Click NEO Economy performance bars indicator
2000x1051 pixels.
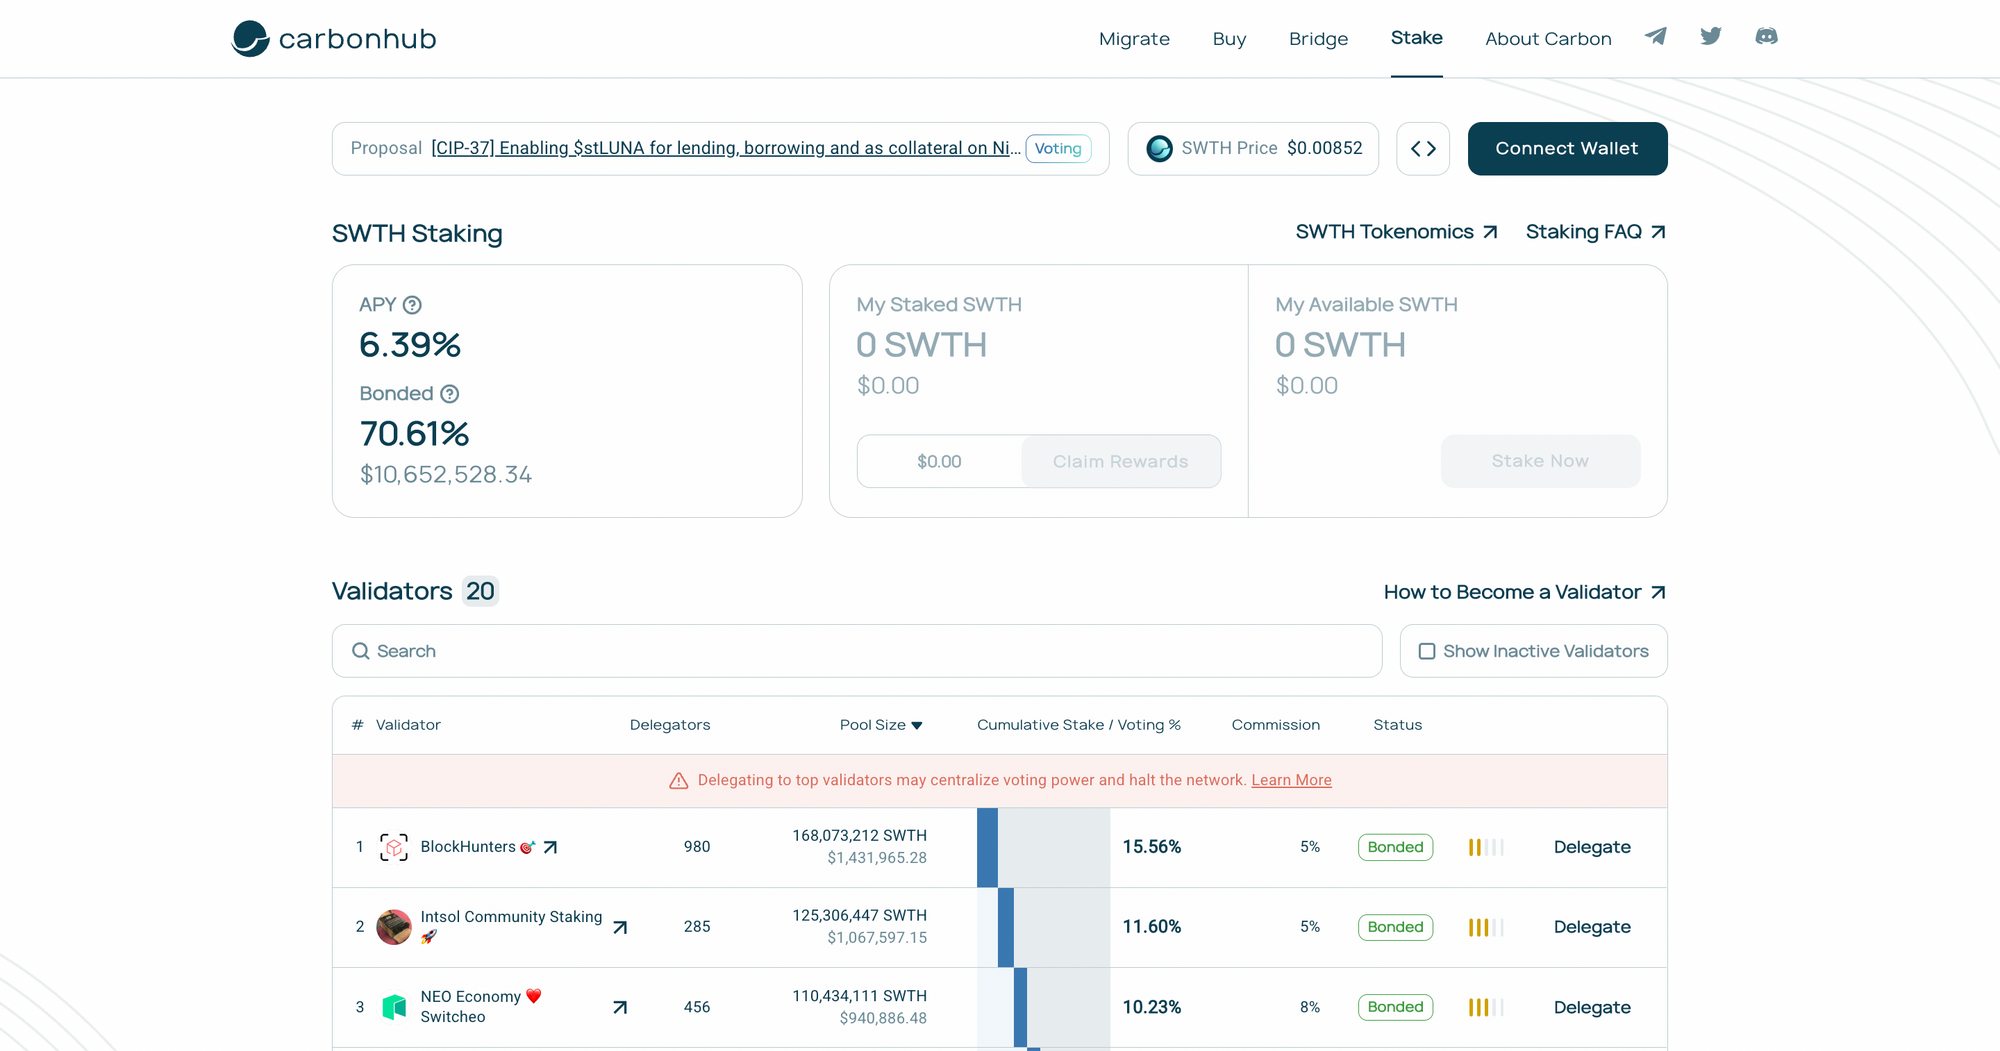[x=1486, y=1007]
